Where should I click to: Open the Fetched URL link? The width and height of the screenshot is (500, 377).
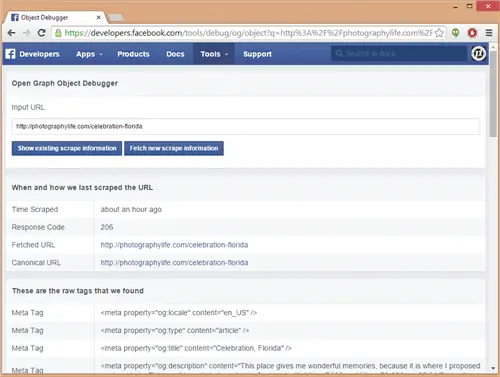[174, 245]
